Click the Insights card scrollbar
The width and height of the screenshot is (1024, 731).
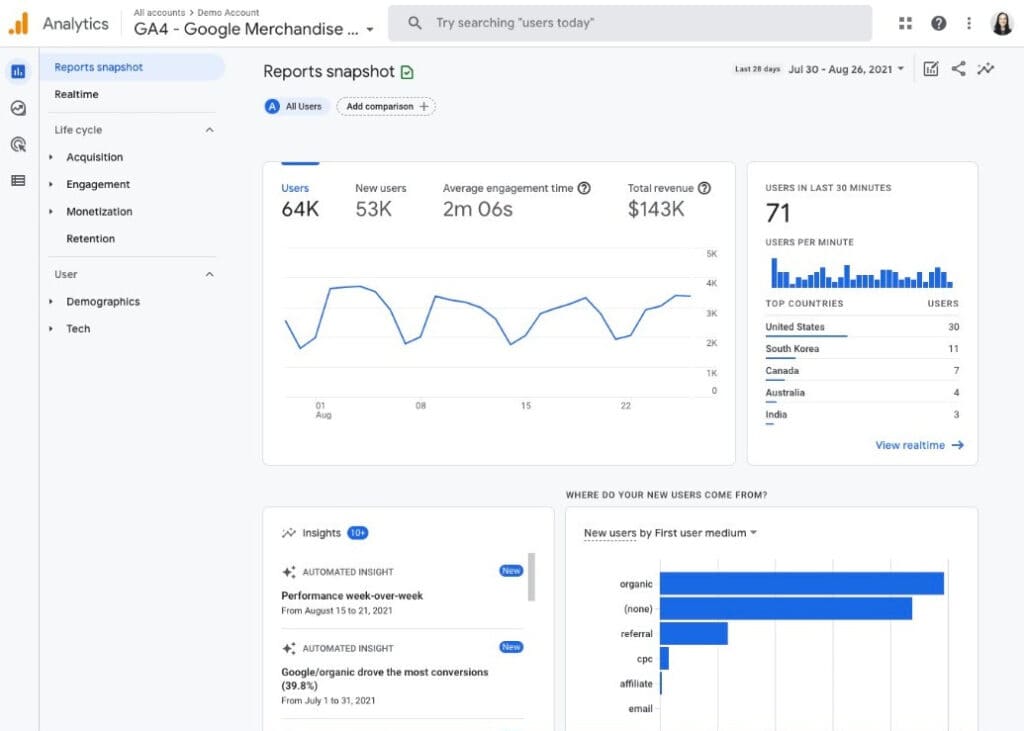[x=532, y=577]
